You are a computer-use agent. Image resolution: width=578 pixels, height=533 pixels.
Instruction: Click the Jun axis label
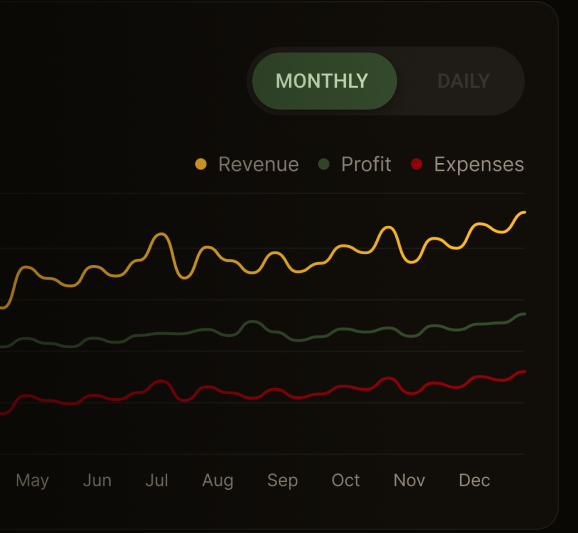point(97,480)
